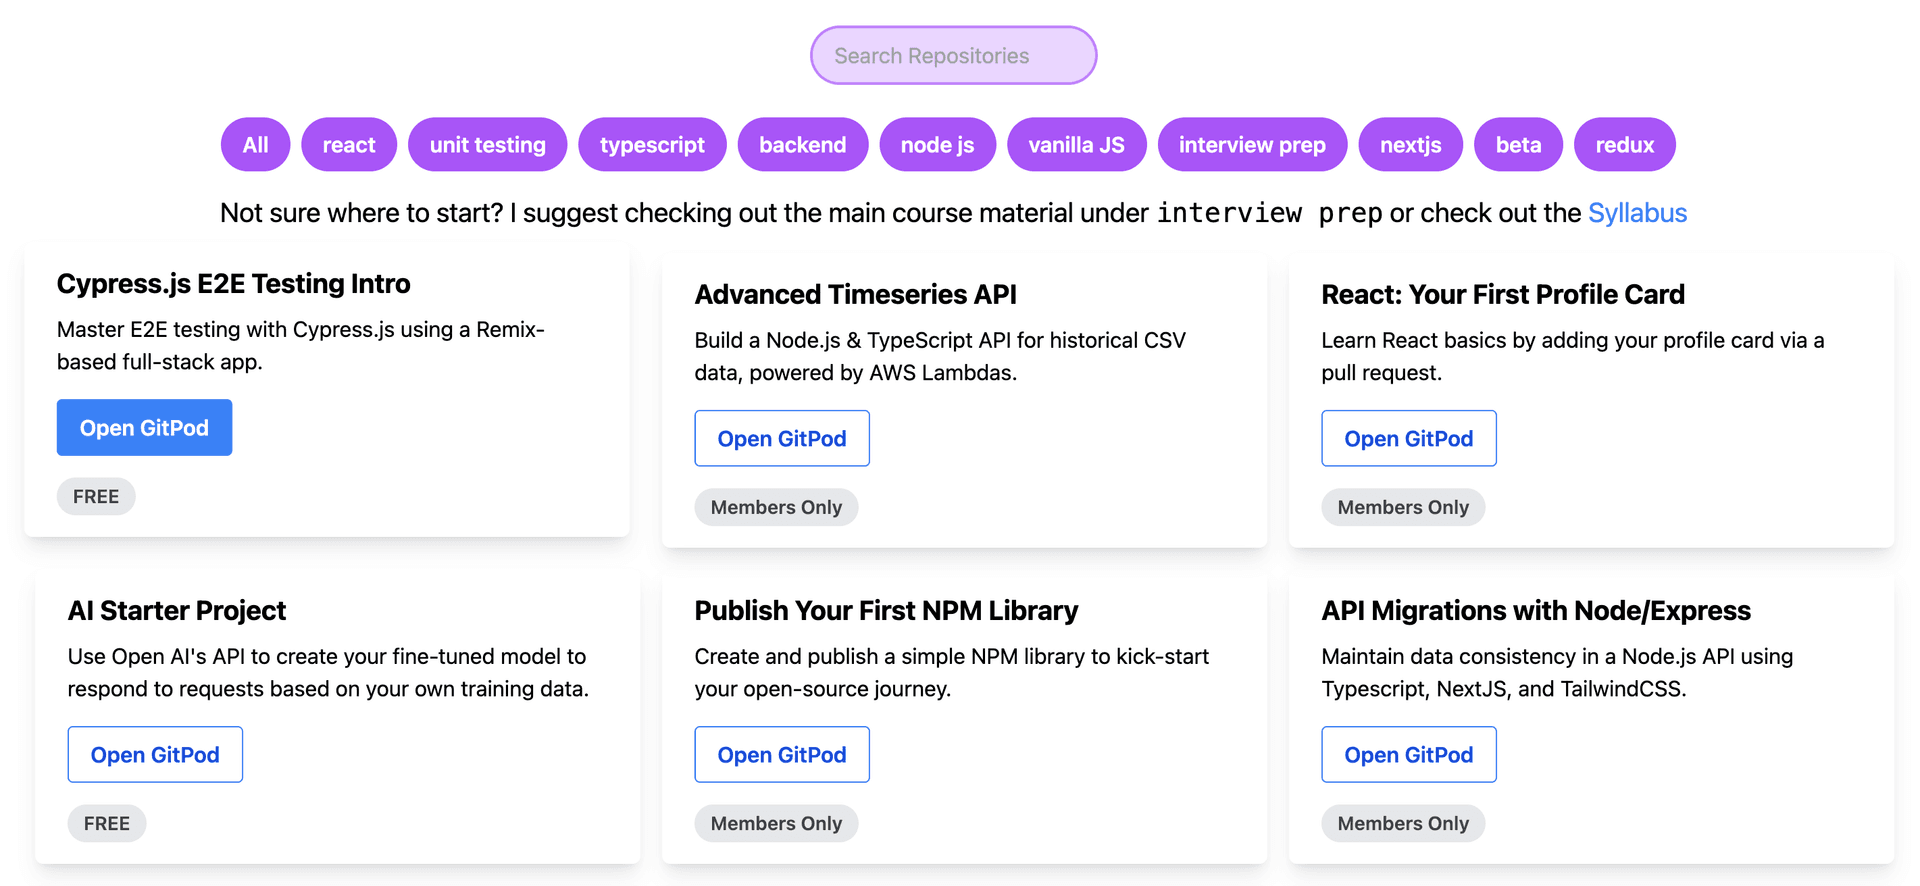Open GitPod for AI Starter Project
The width and height of the screenshot is (1920, 886).
pyautogui.click(x=155, y=755)
